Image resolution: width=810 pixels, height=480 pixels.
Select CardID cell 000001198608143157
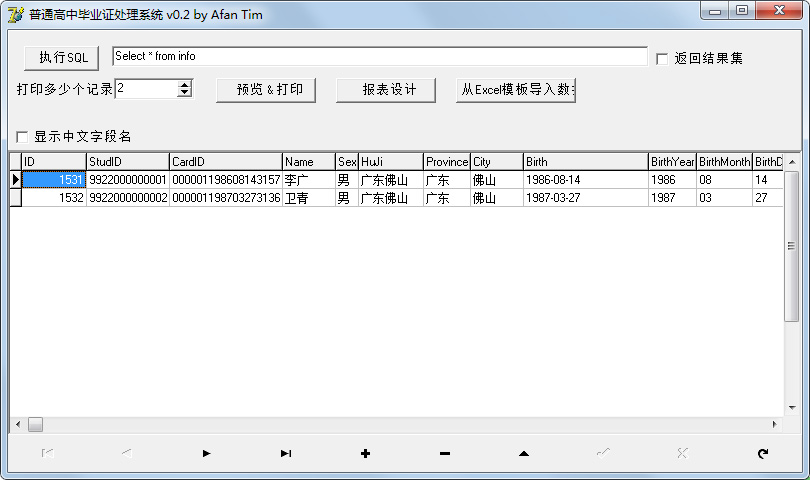tap(226, 180)
